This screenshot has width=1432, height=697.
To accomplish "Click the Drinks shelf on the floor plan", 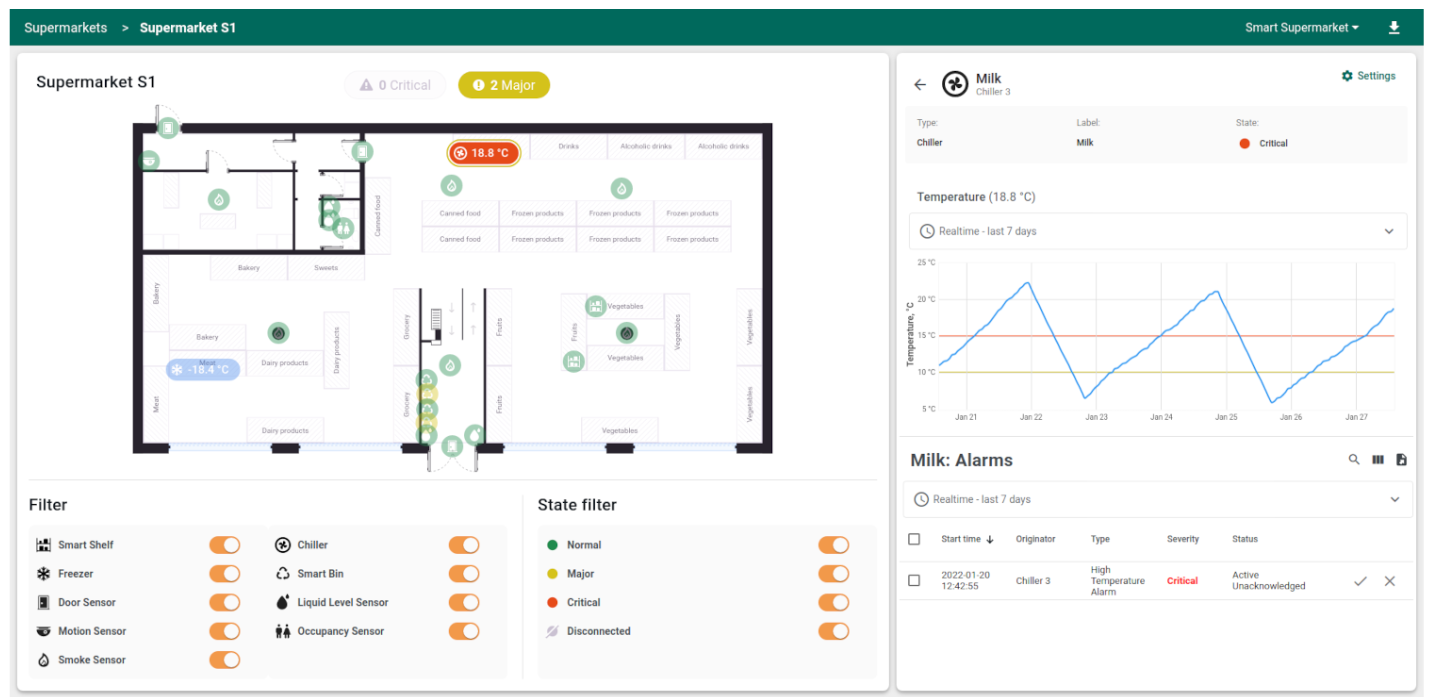I will coord(568,146).
